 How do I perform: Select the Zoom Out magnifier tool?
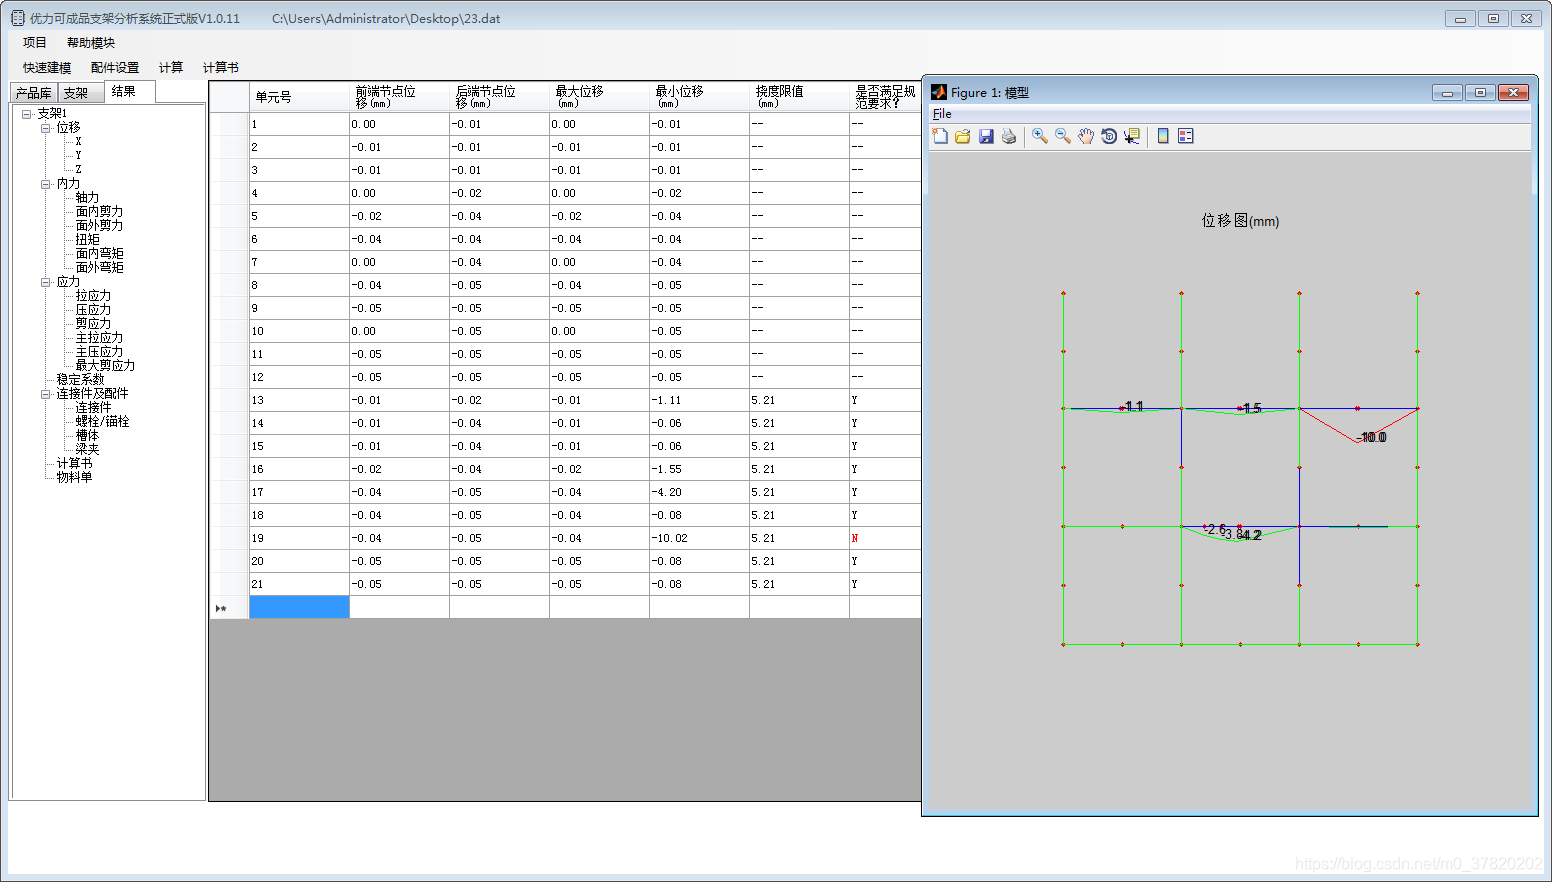(1063, 136)
